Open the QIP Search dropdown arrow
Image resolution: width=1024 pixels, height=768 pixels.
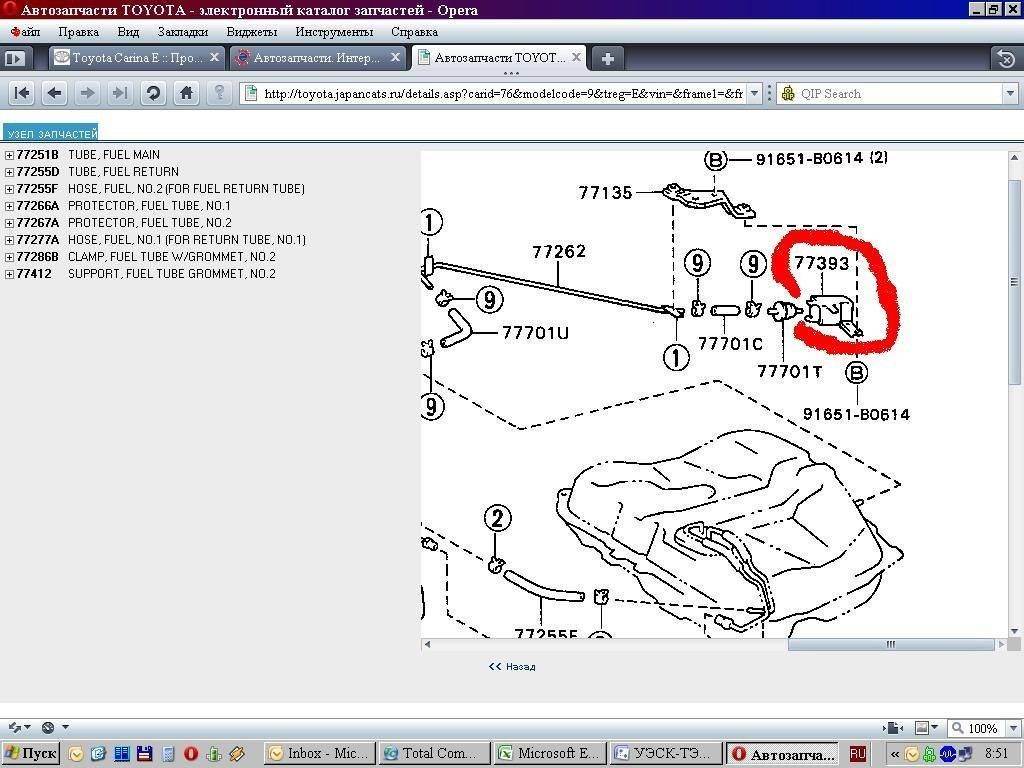[x=1009, y=93]
